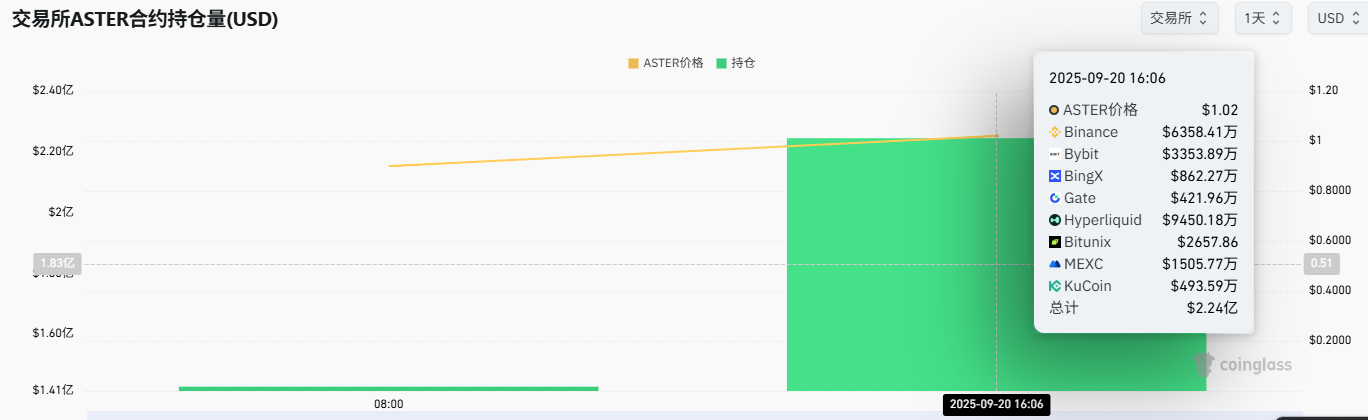Open the 1天 time range dropdown

[x=1263, y=18]
